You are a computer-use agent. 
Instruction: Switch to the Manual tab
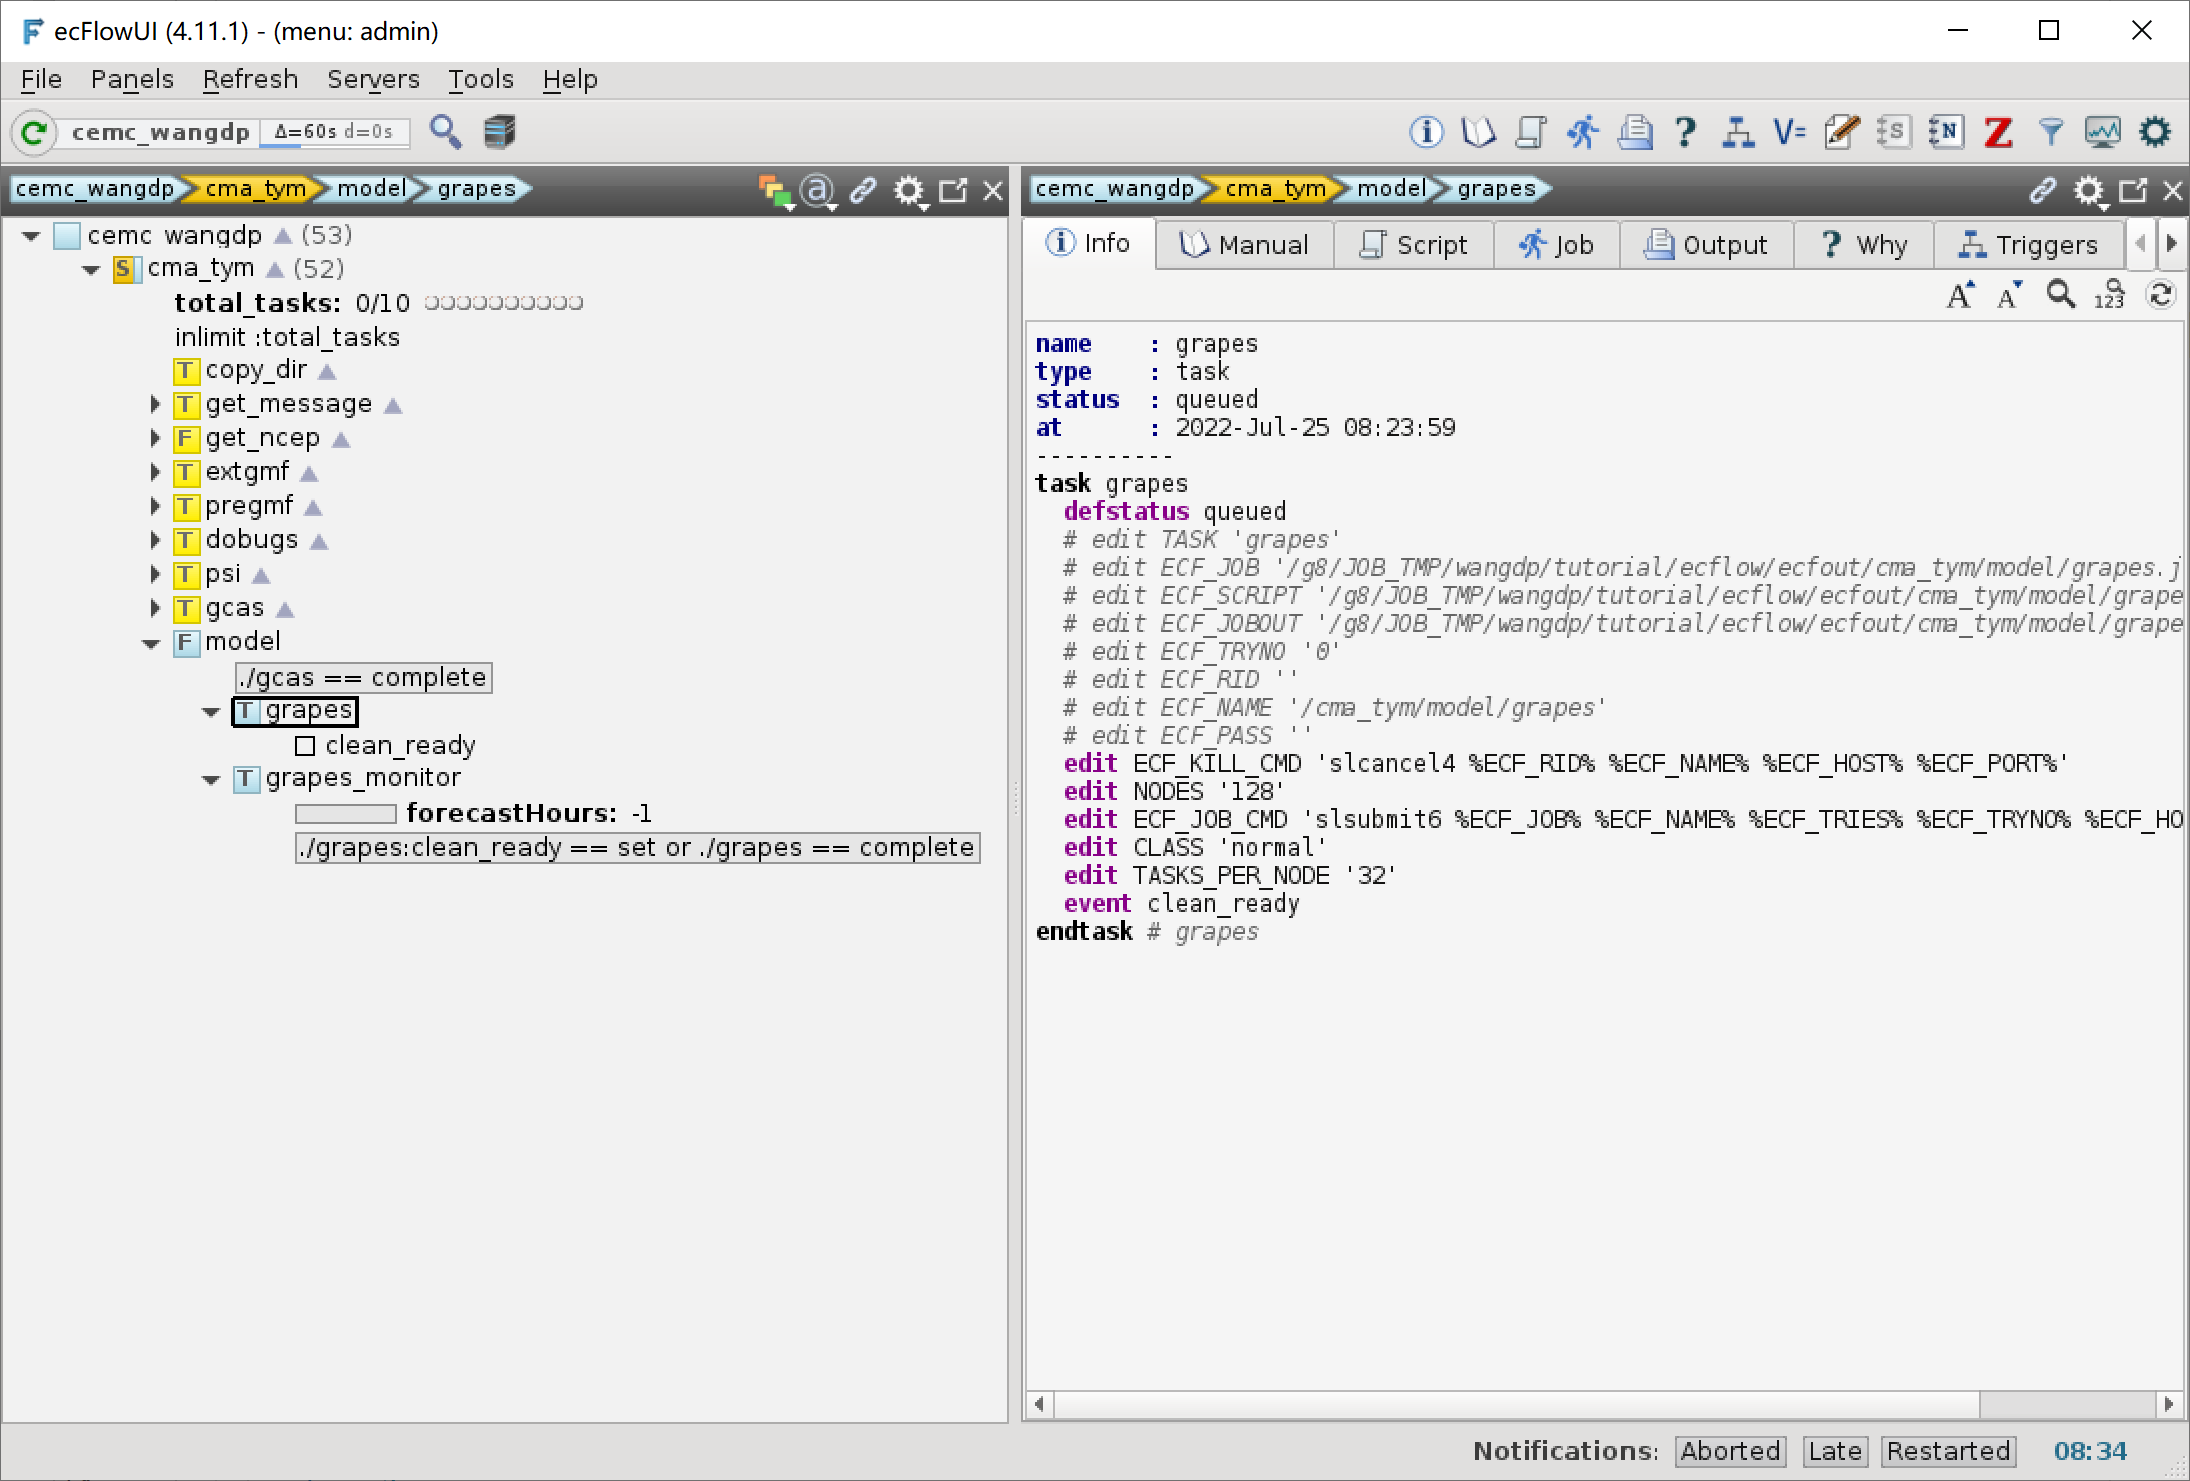click(x=1244, y=245)
